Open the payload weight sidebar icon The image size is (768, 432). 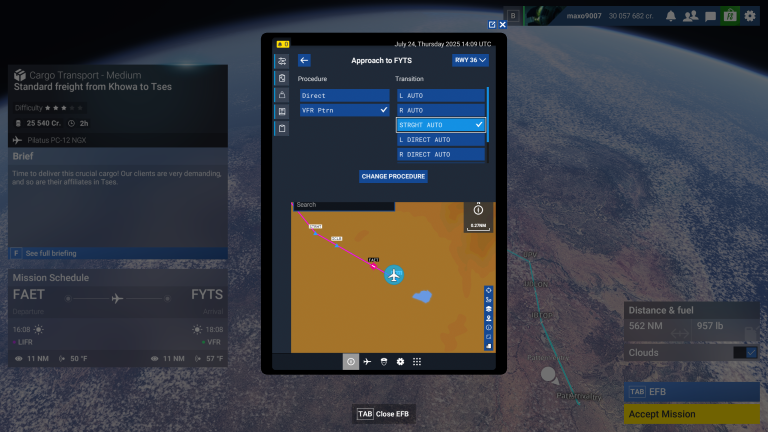click(x=282, y=95)
